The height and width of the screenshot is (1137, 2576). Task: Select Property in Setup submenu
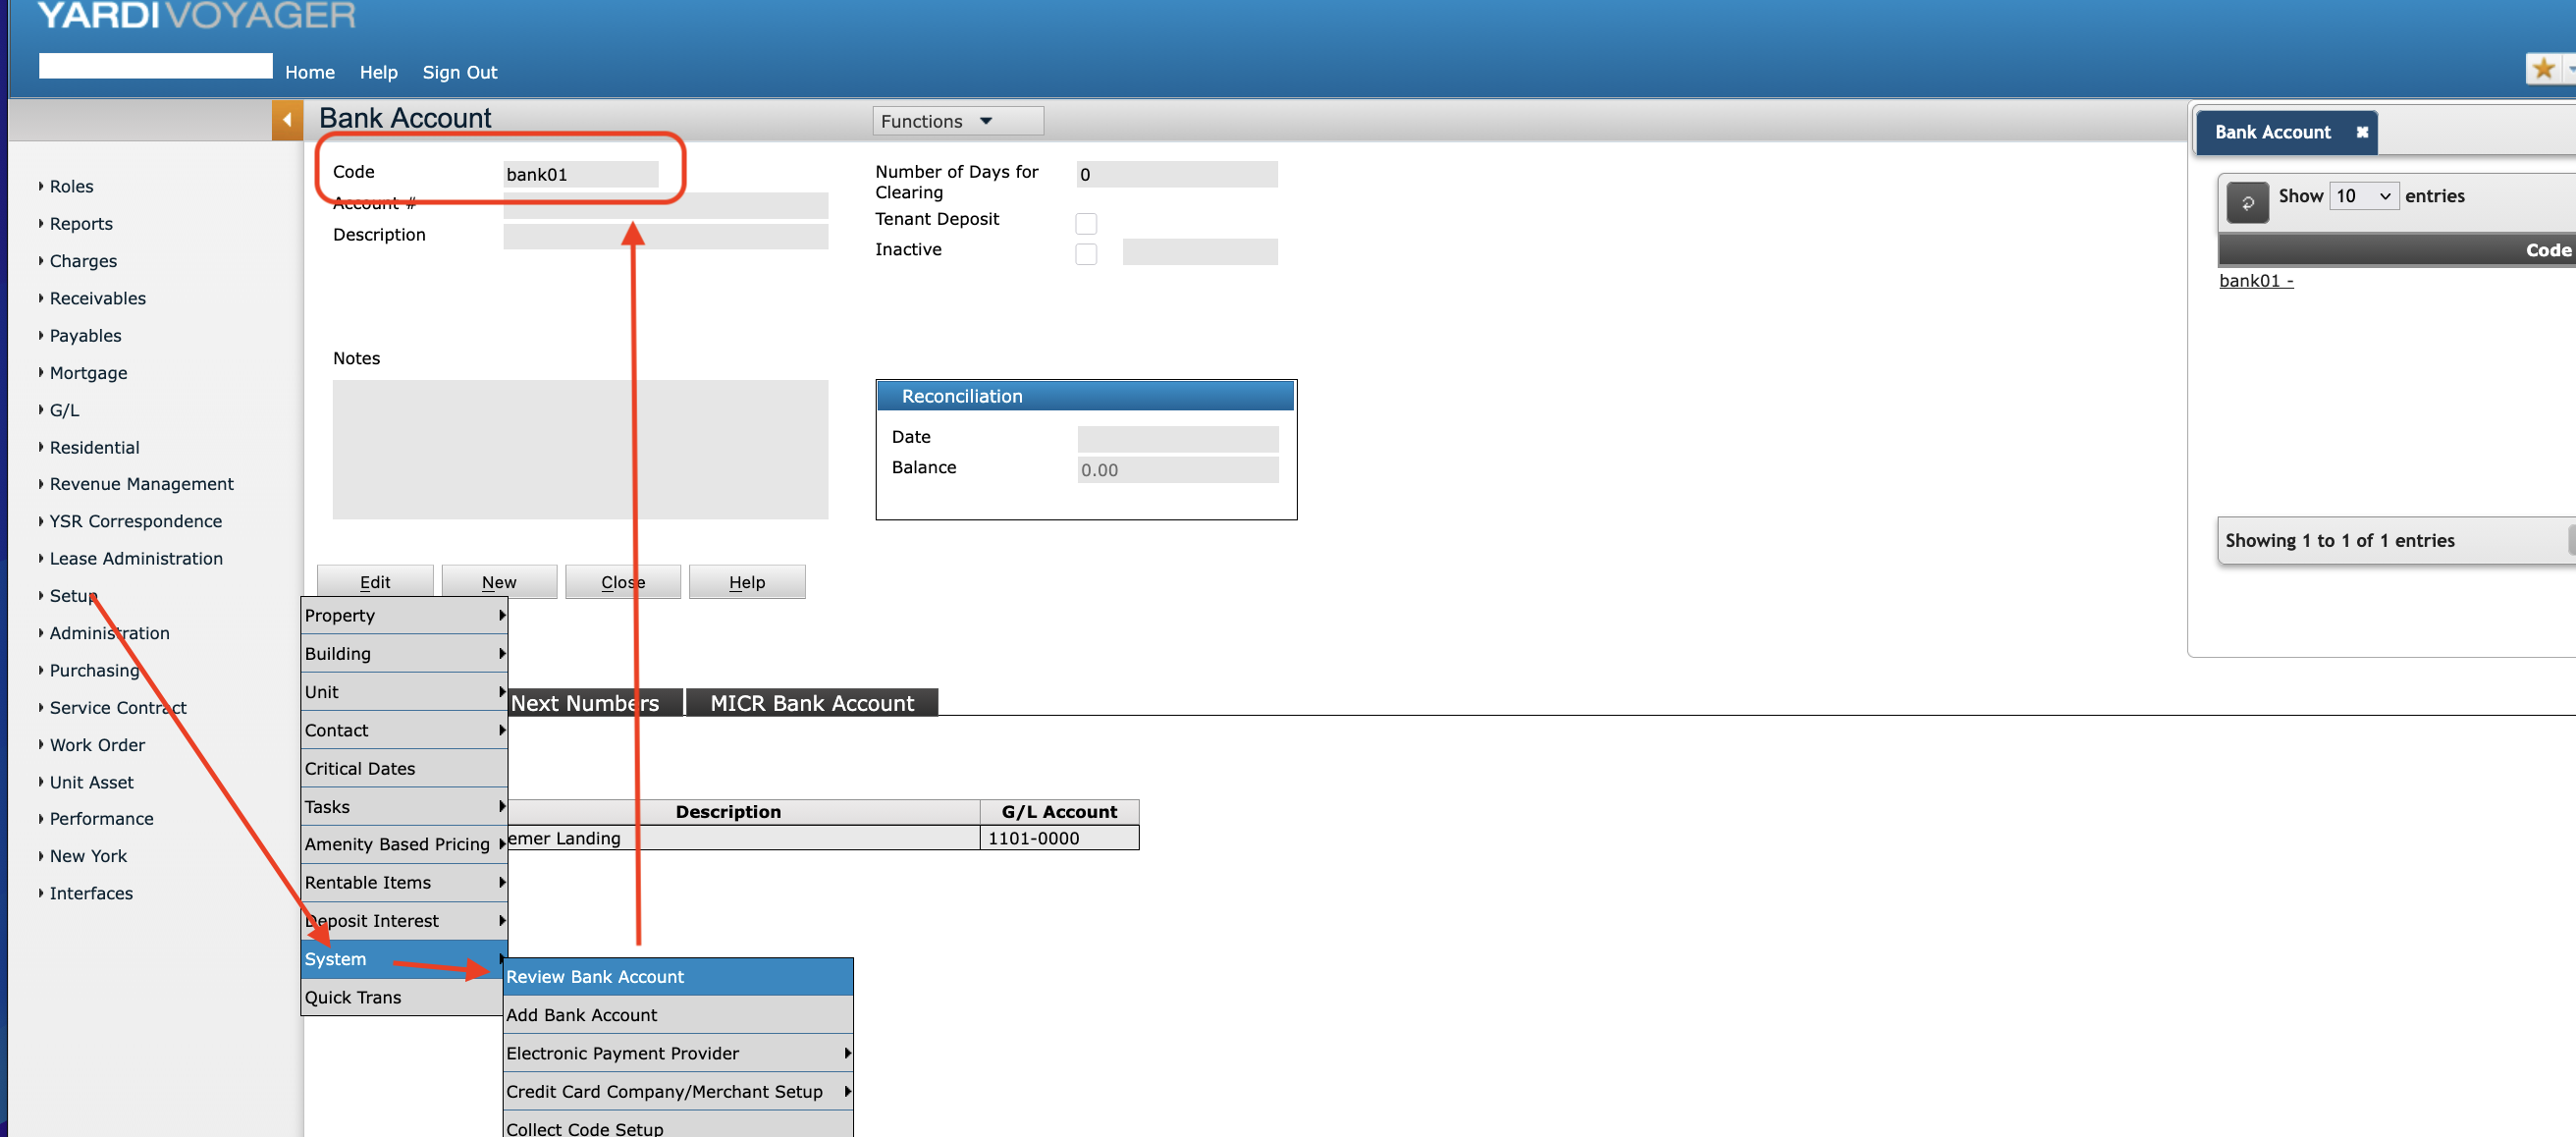click(x=404, y=616)
